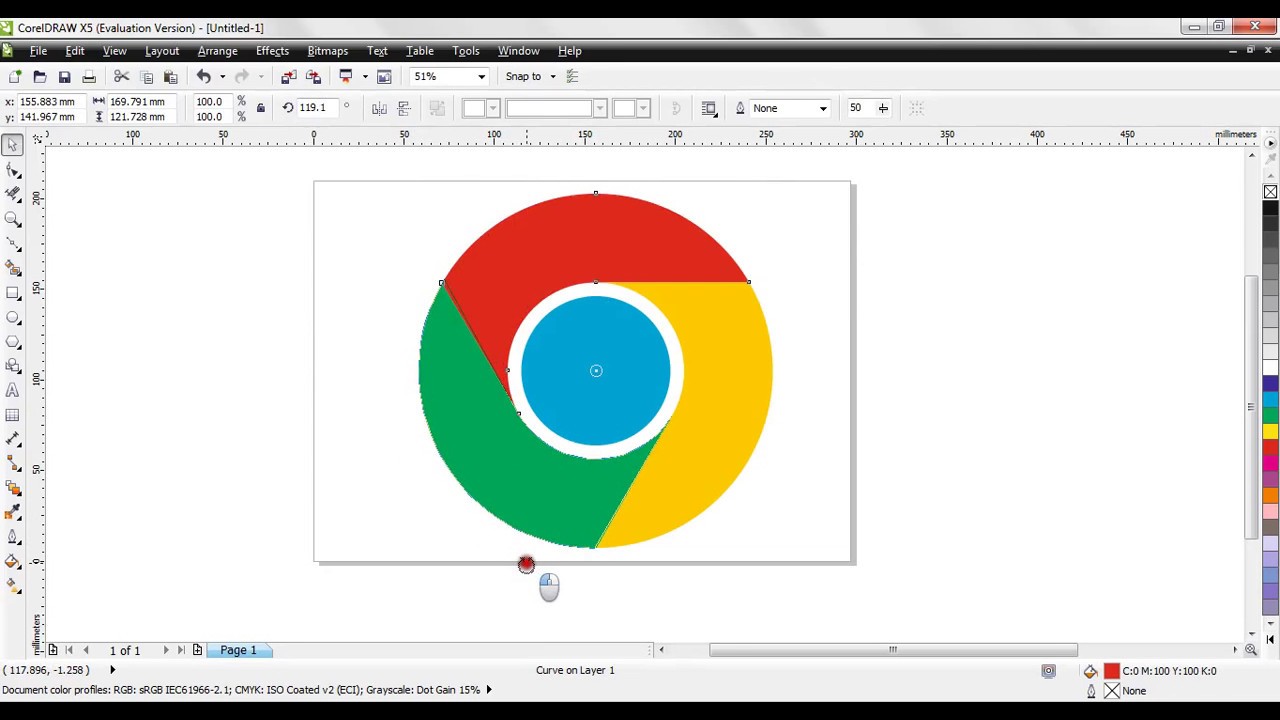Select the Pick tool
The width and height of the screenshot is (1280, 720).
tap(13, 145)
